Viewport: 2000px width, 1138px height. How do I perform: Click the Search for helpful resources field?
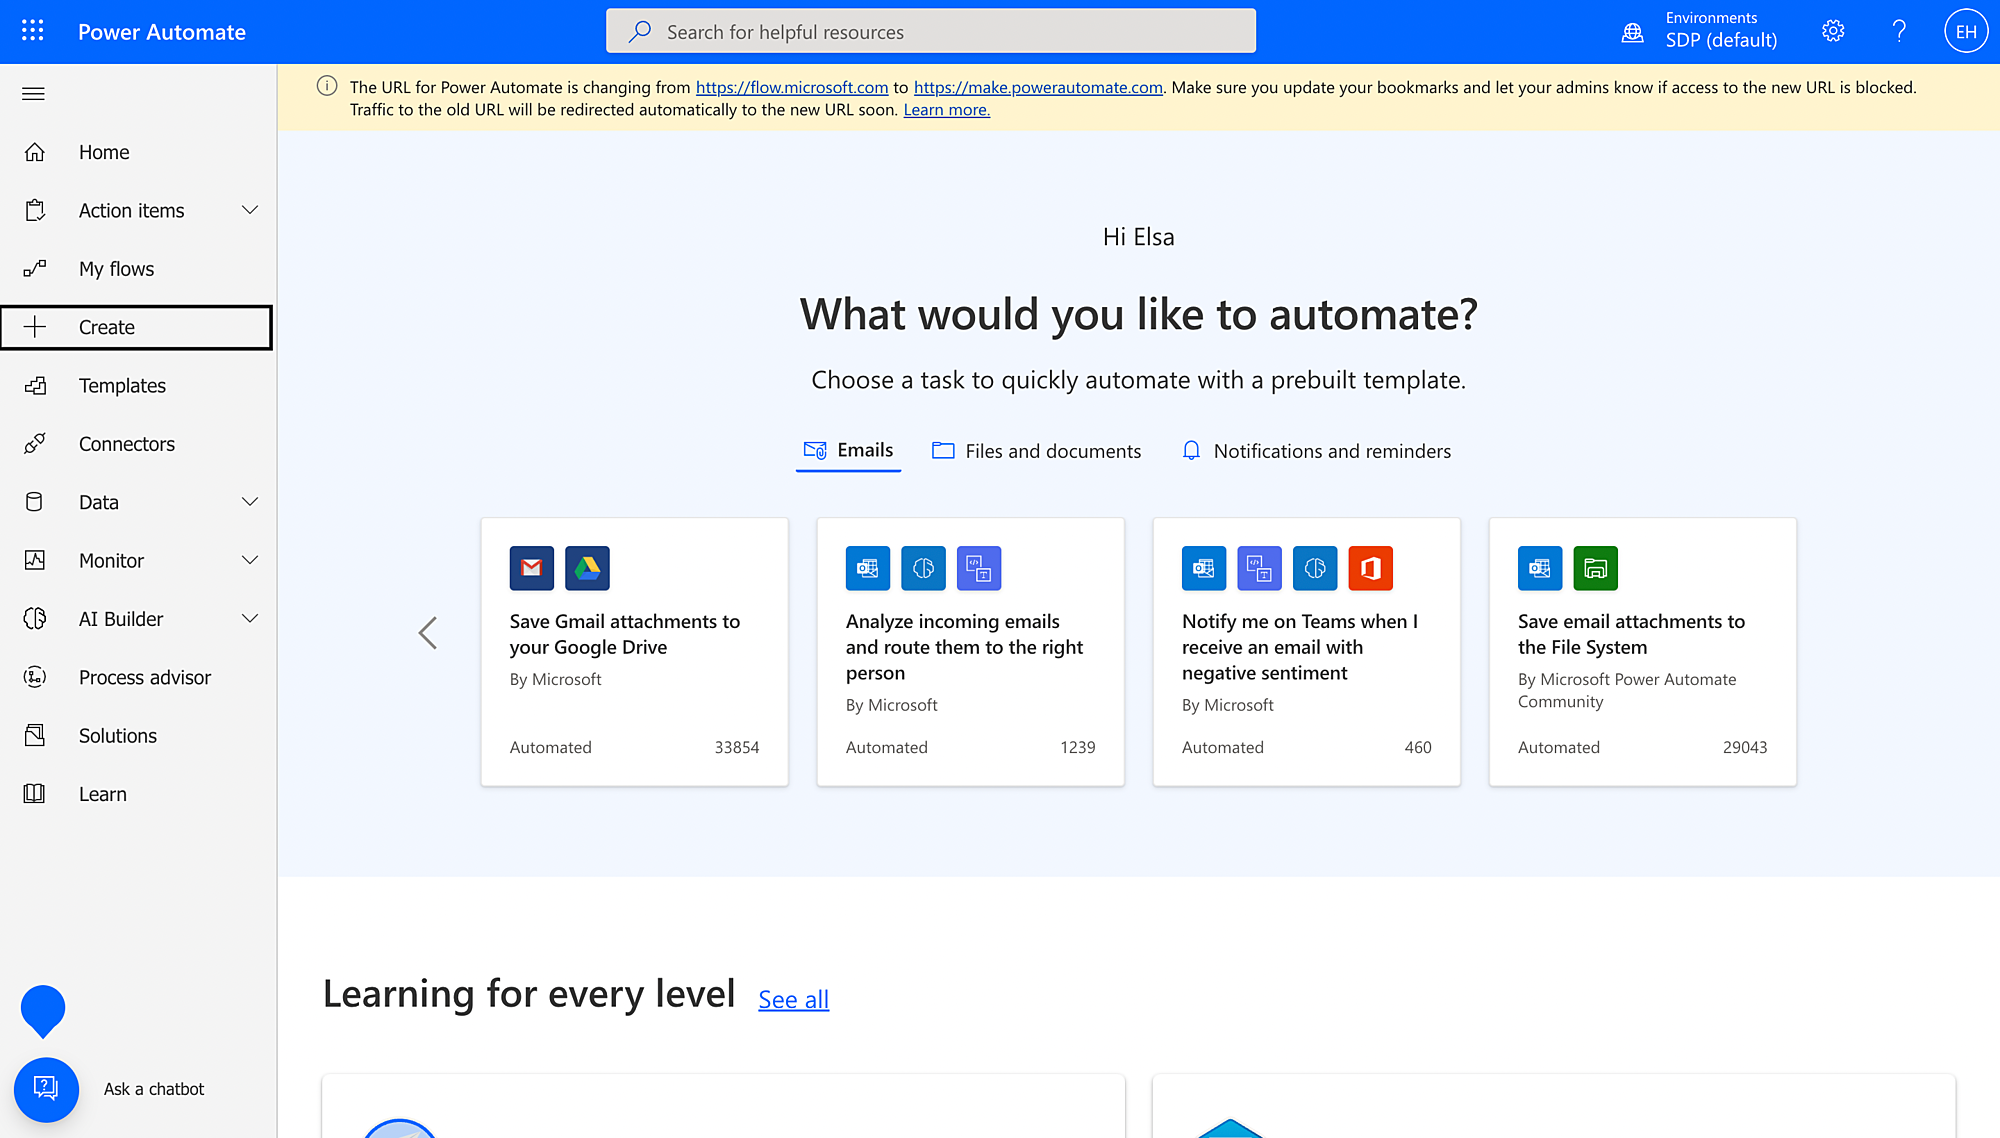tap(930, 31)
